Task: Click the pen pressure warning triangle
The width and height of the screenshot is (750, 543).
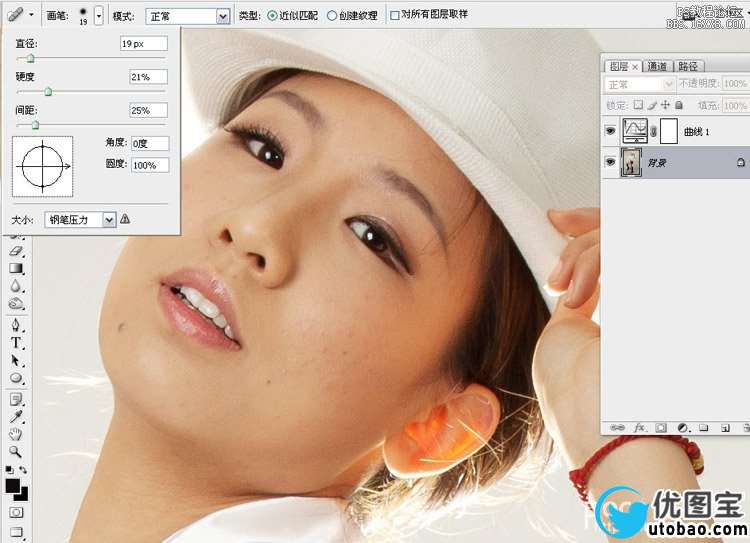Action: 125,219
